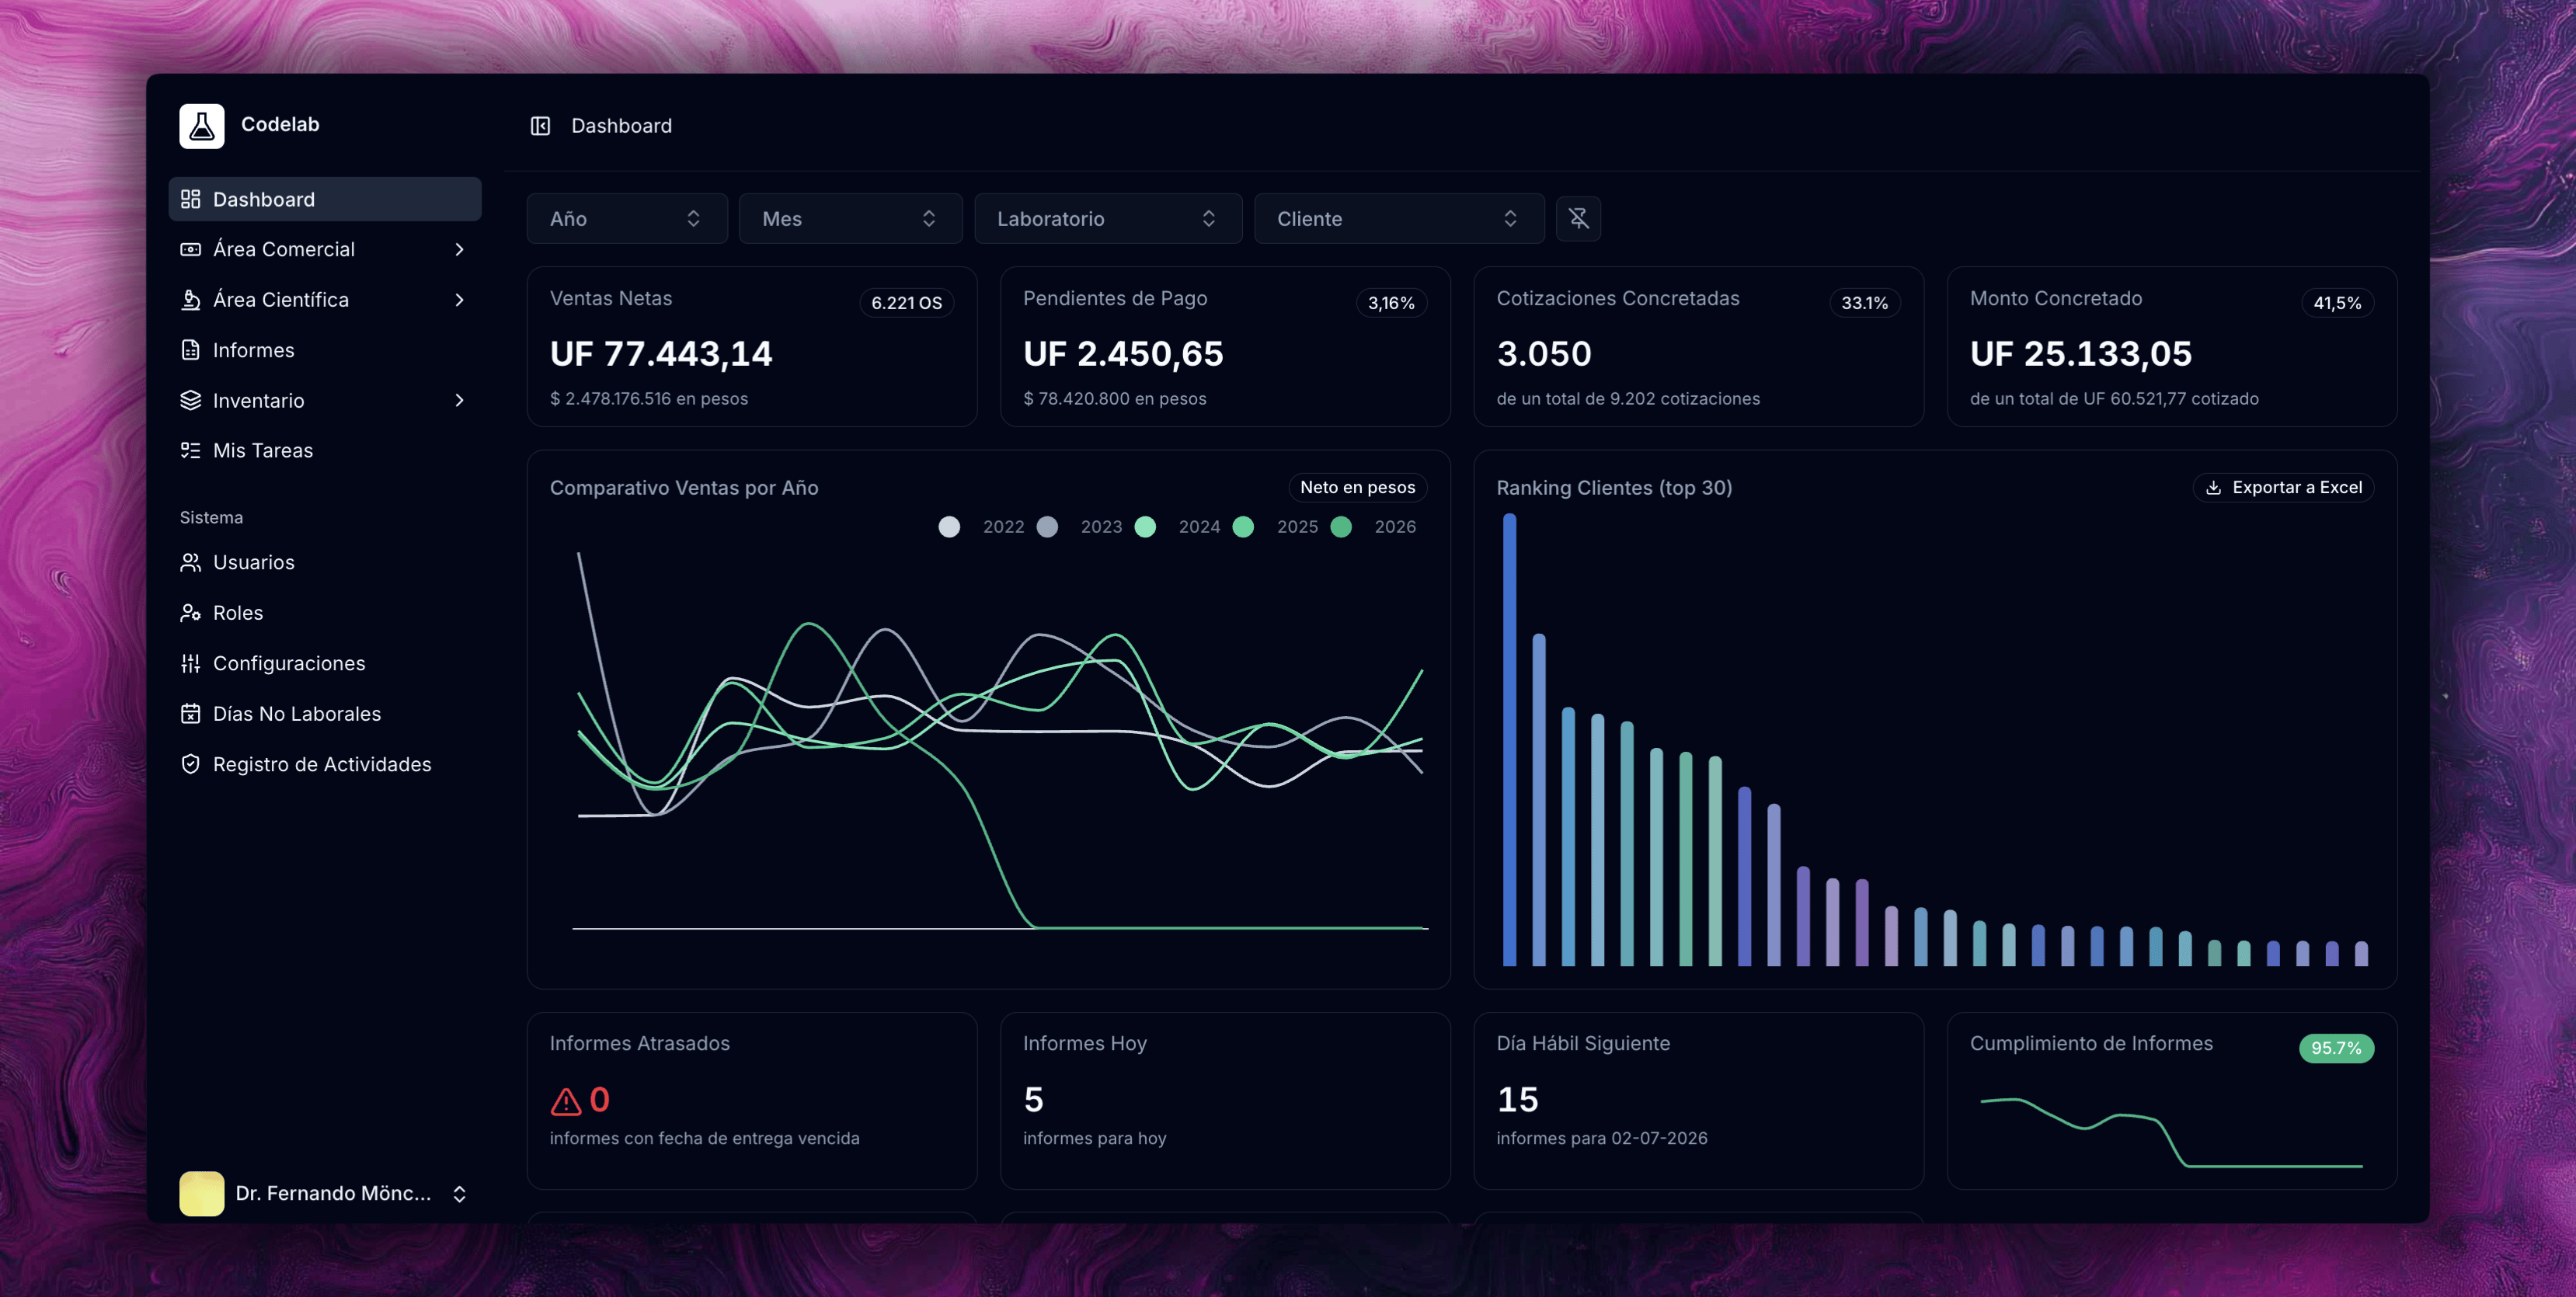This screenshot has width=2576, height=1297.
Task: Click the '$ 2.478.176.516 en pesos' text
Action: 649,398
